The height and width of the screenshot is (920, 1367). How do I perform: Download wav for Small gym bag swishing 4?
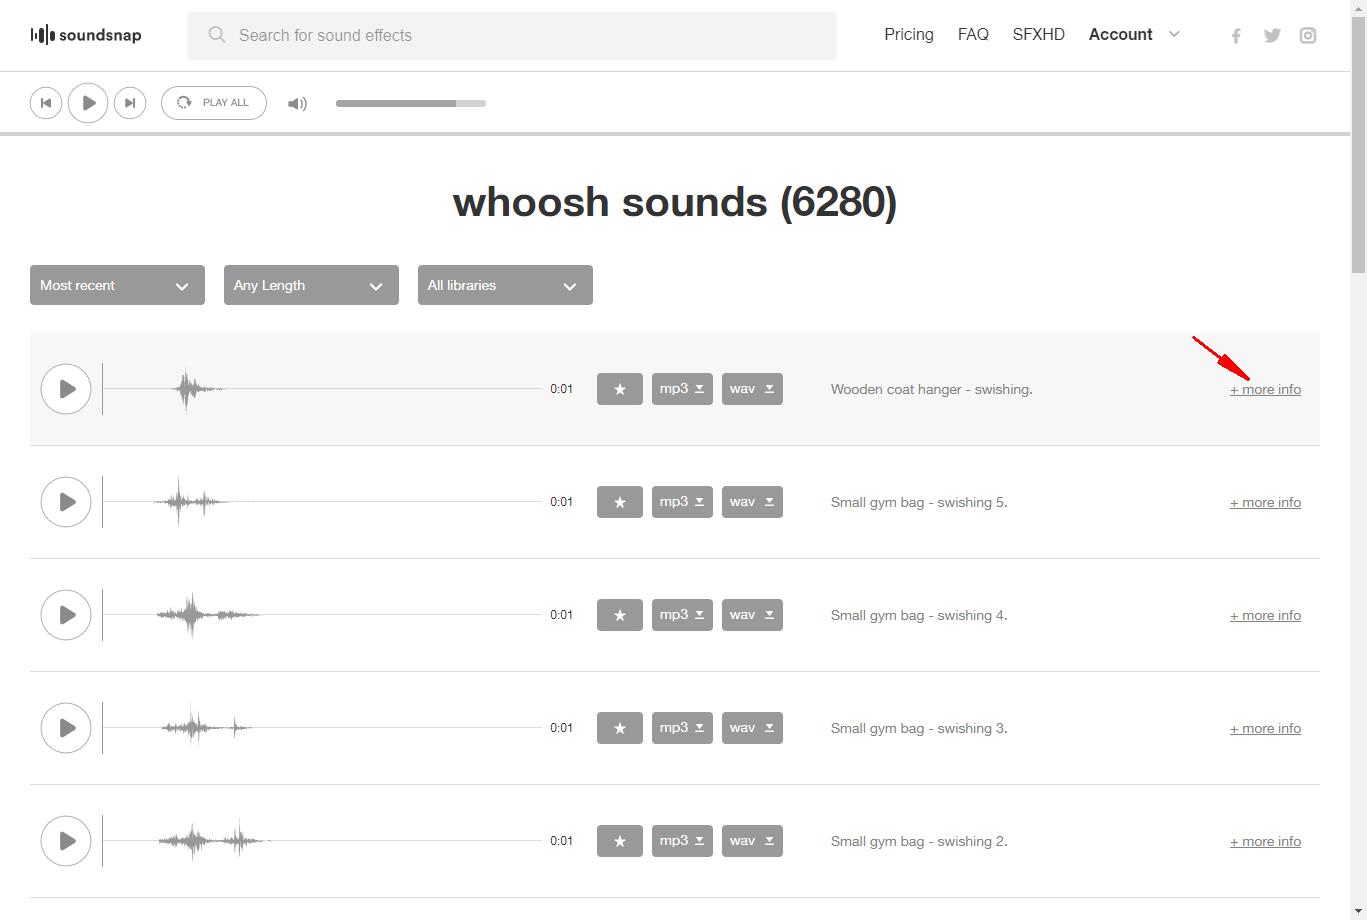coord(752,615)
